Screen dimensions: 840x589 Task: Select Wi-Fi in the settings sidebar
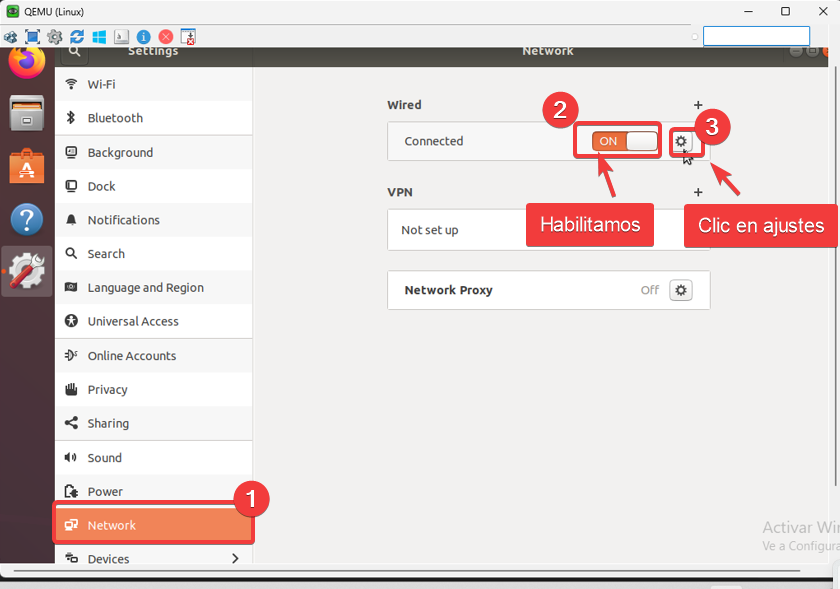[x=101, y=84]
